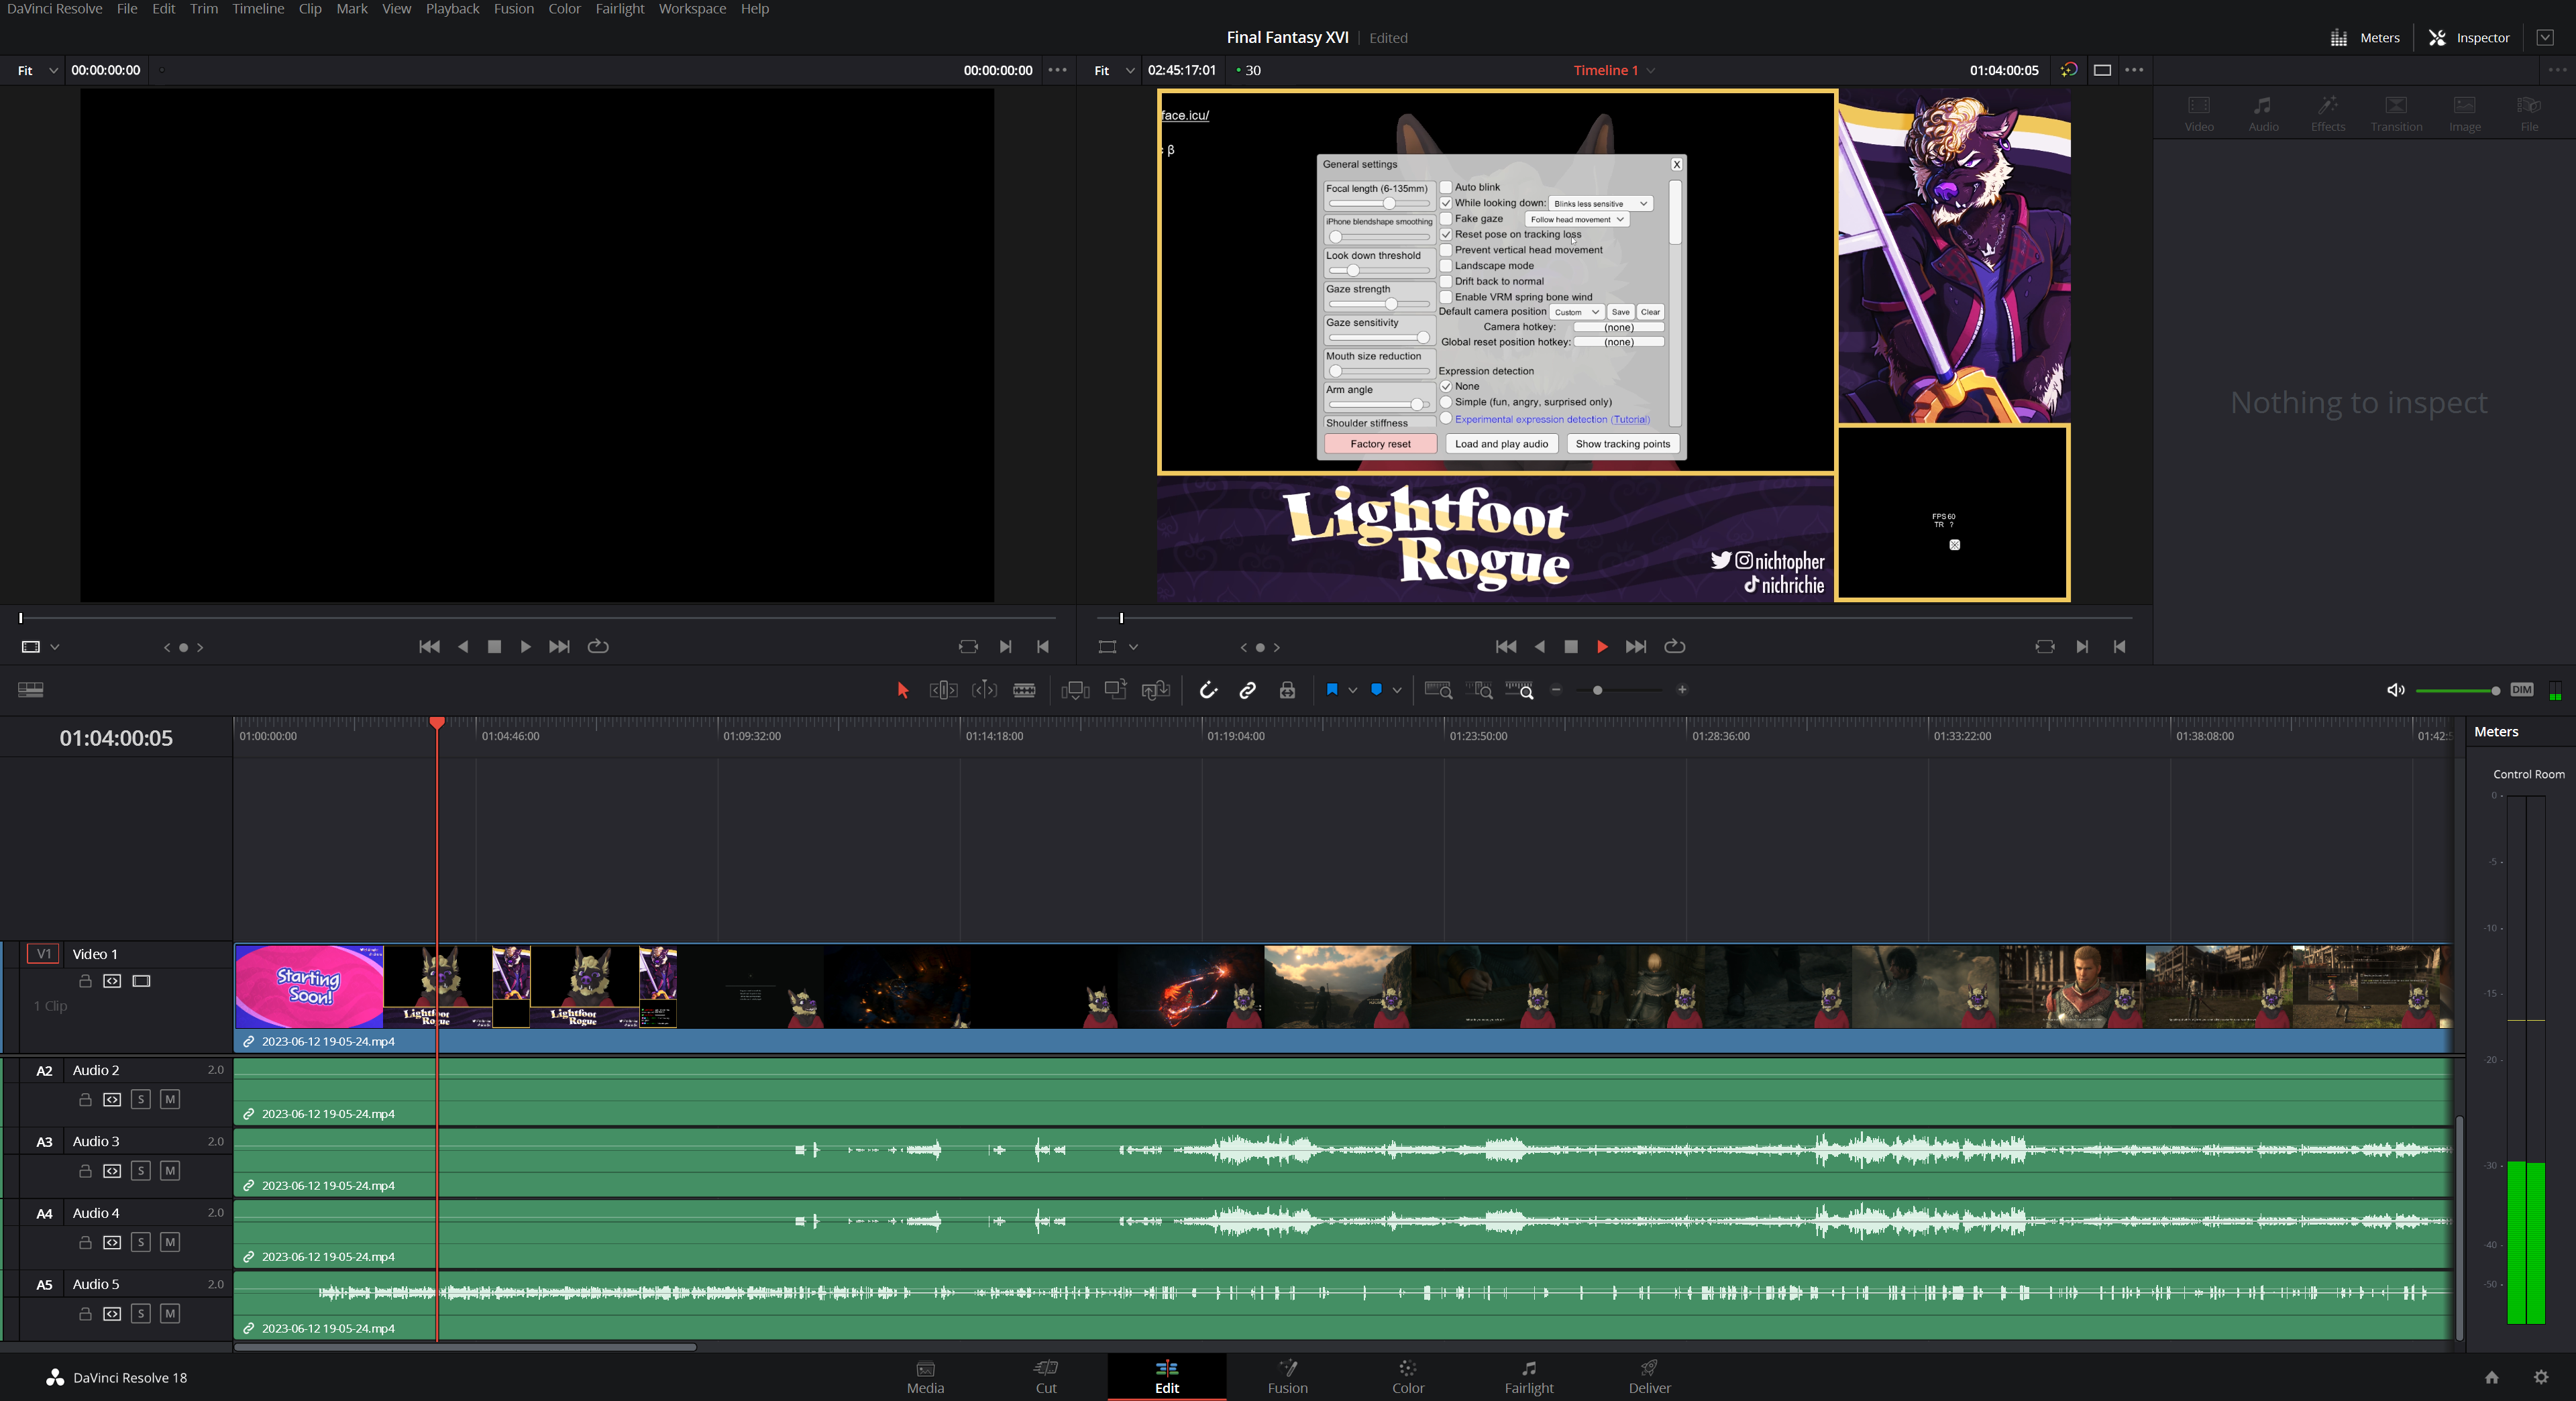Screen dimensions: 2576x1401
Task: Expand the Timeline 1 name dropdown
Action: [x=1651, y=71]
